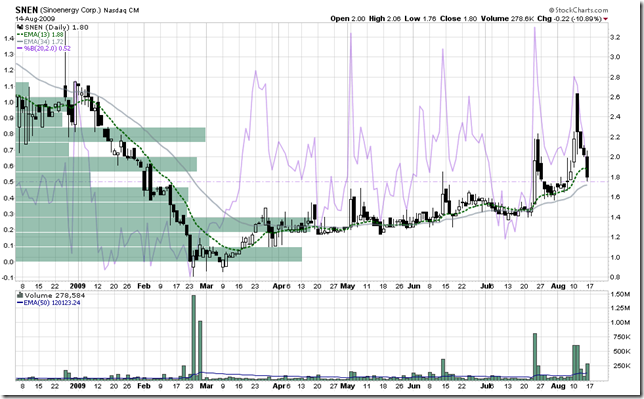Click Volume 278,584 legend in lower panel
This screenshot has width=644, height=399.
[55, 295]
